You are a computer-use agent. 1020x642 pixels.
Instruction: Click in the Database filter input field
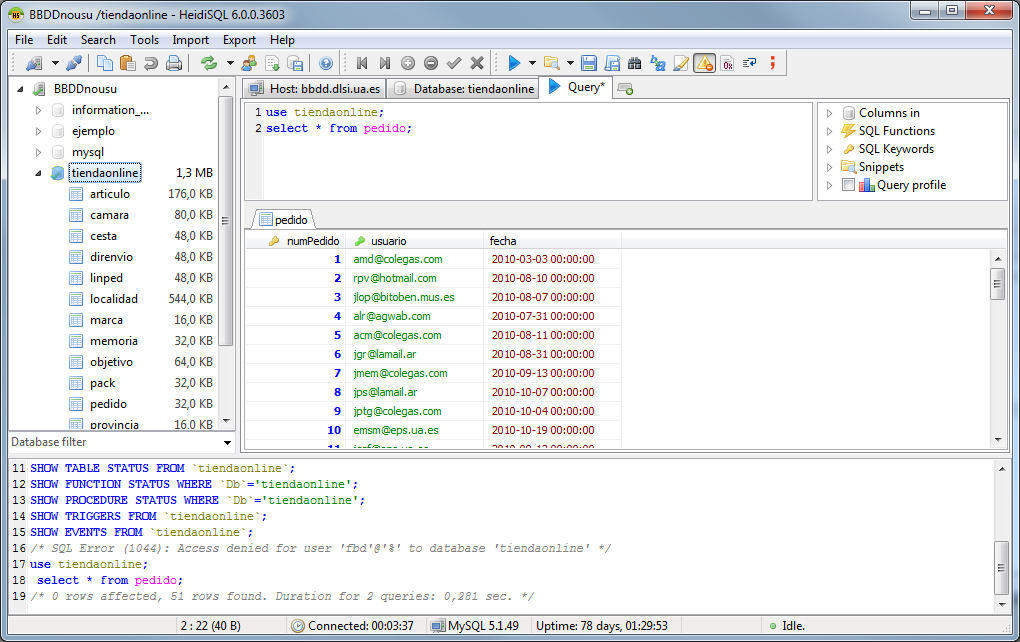coord(114,442)
